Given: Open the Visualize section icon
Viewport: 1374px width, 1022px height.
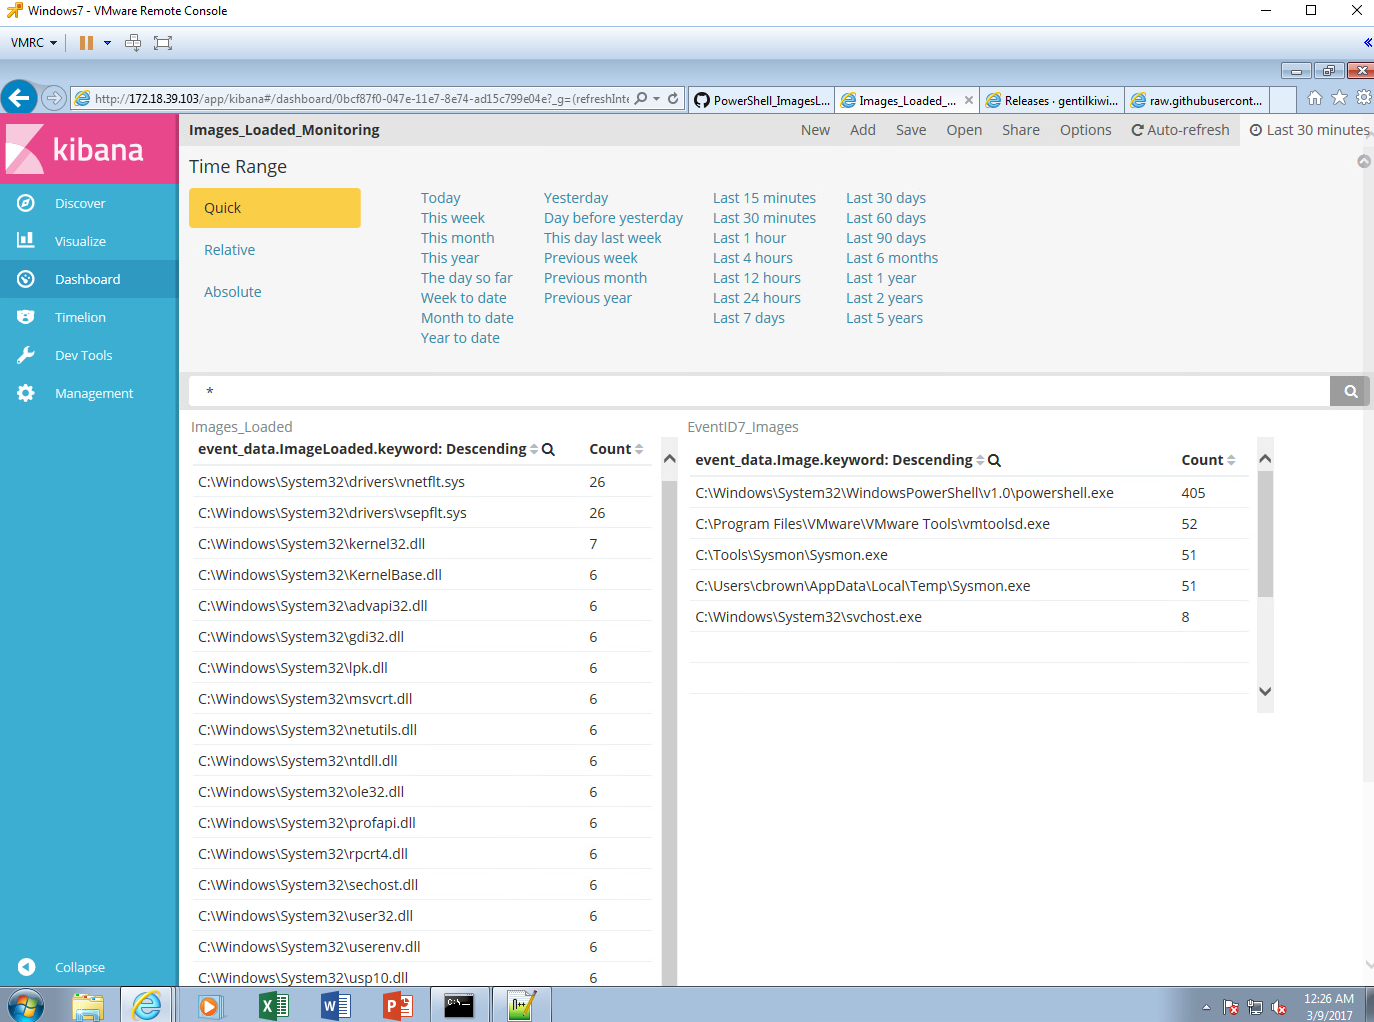Looking at the screenshot, I should pos(26,241).
